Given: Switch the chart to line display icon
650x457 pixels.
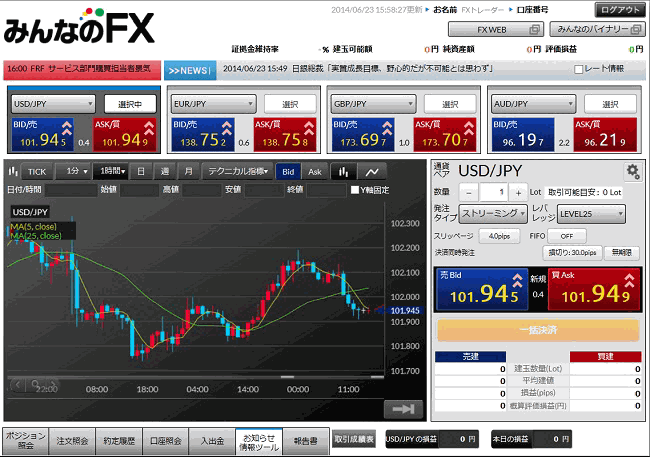Looking at the screenshot, I should [x=372, y=171].
